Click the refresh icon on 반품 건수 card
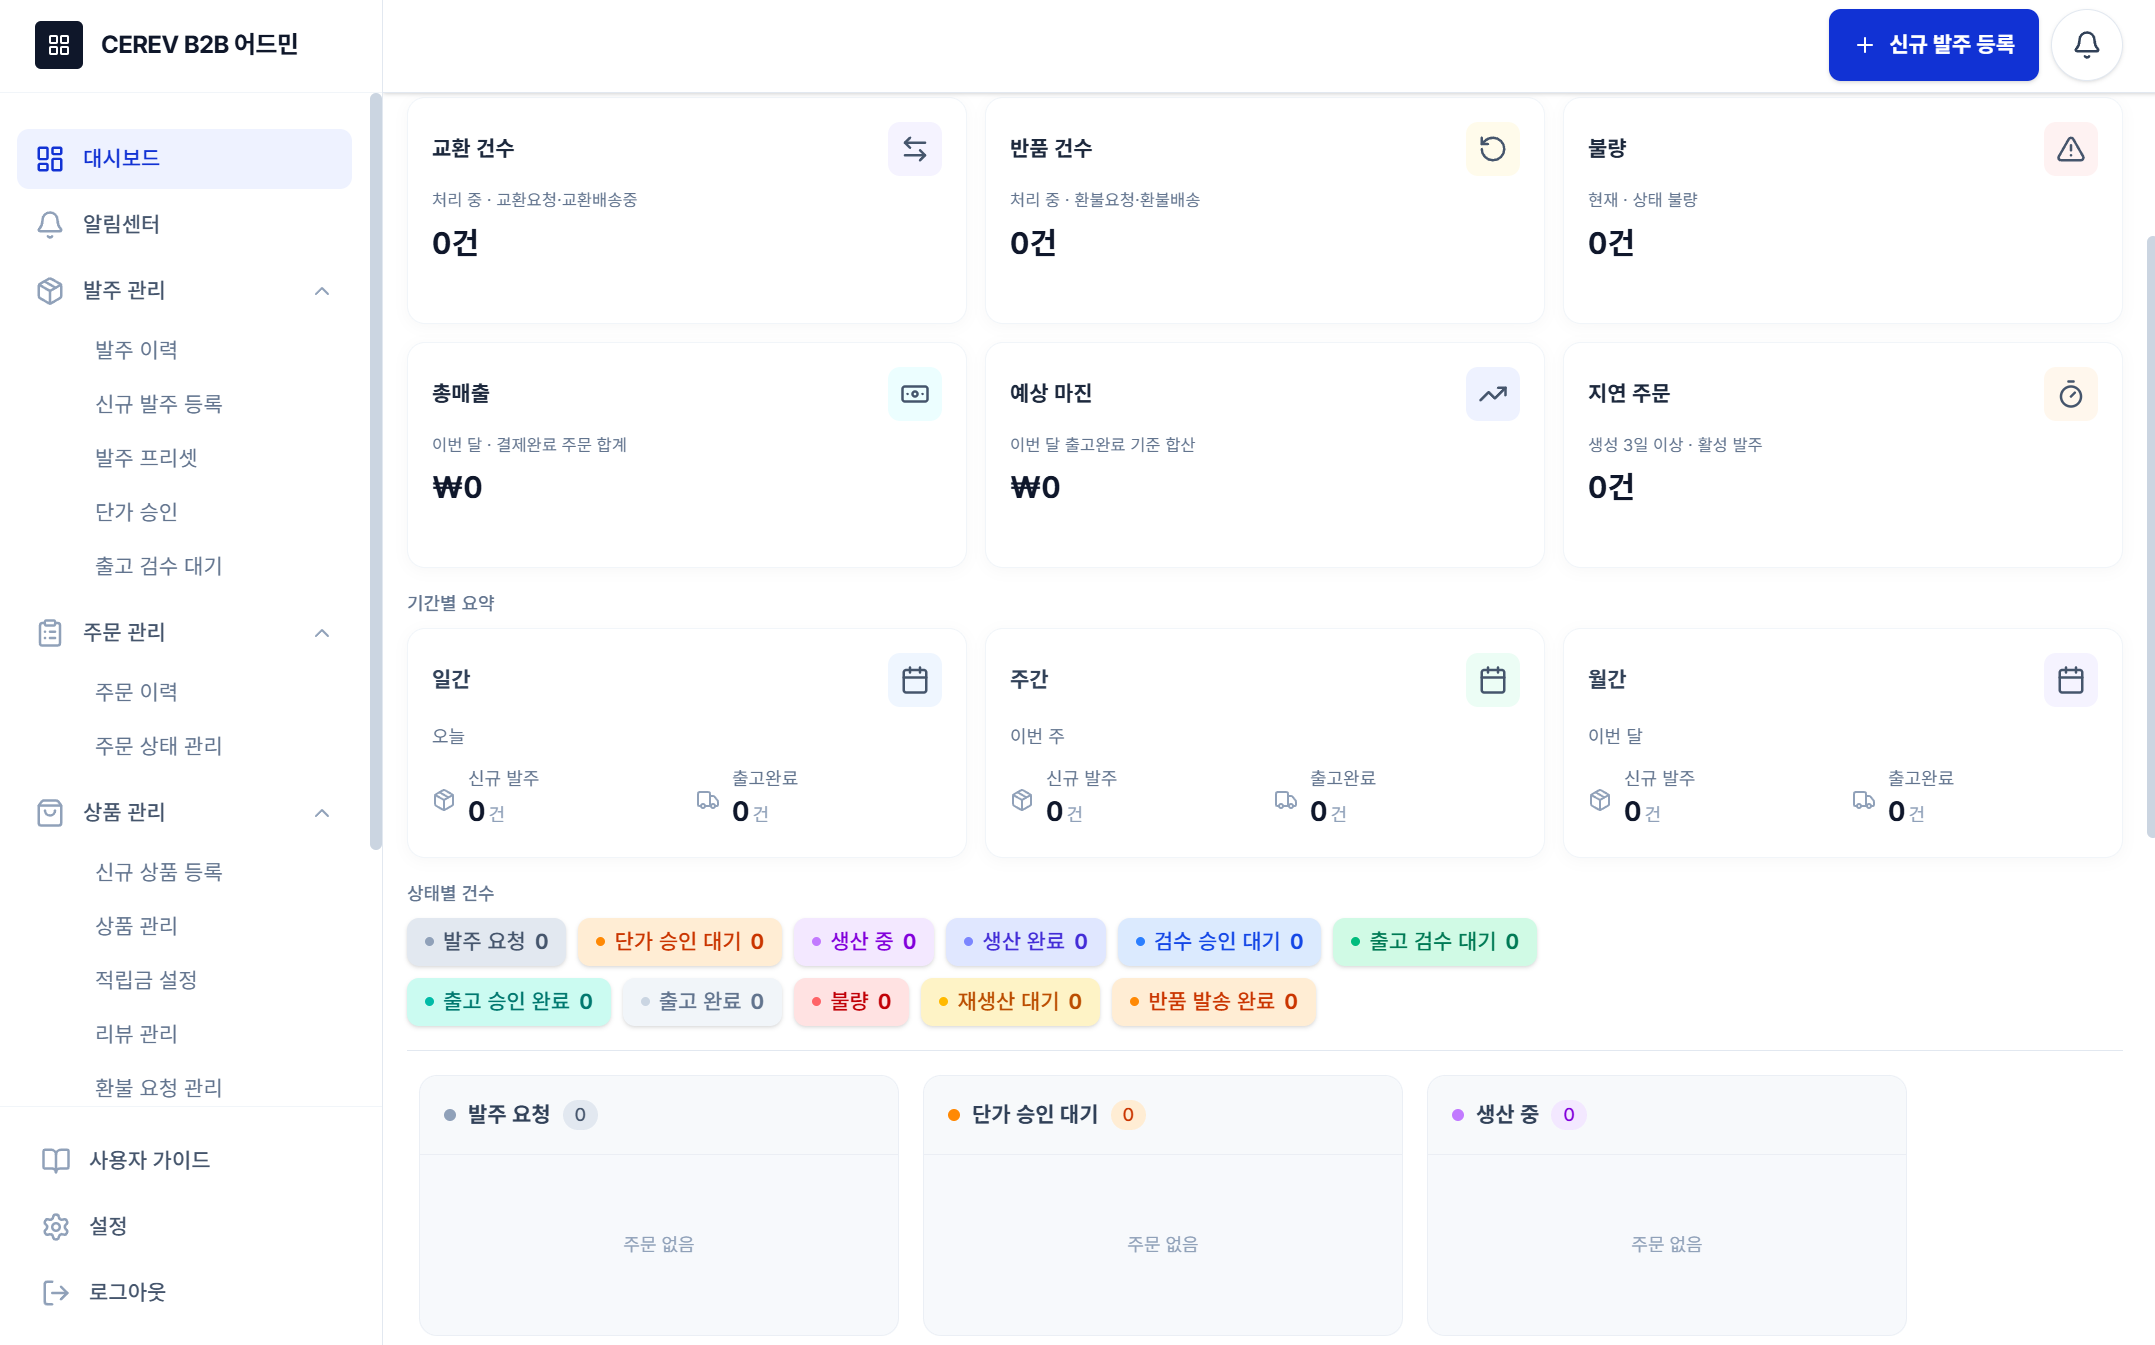 (x=1492, y=148)
